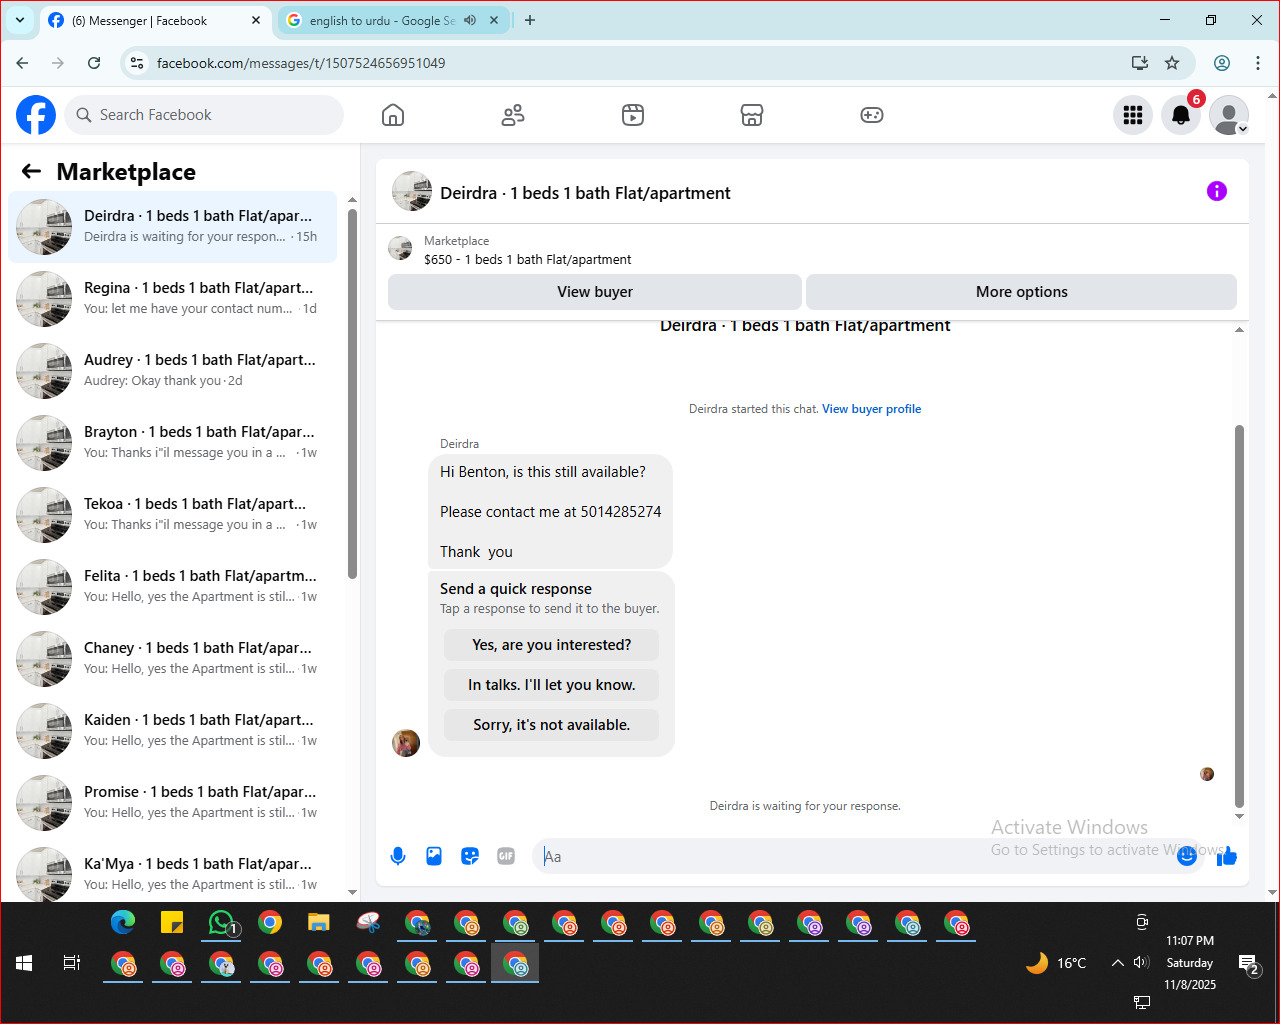
Task: Open Chrome three-dot menu
Action: (x=1258, y=63)
